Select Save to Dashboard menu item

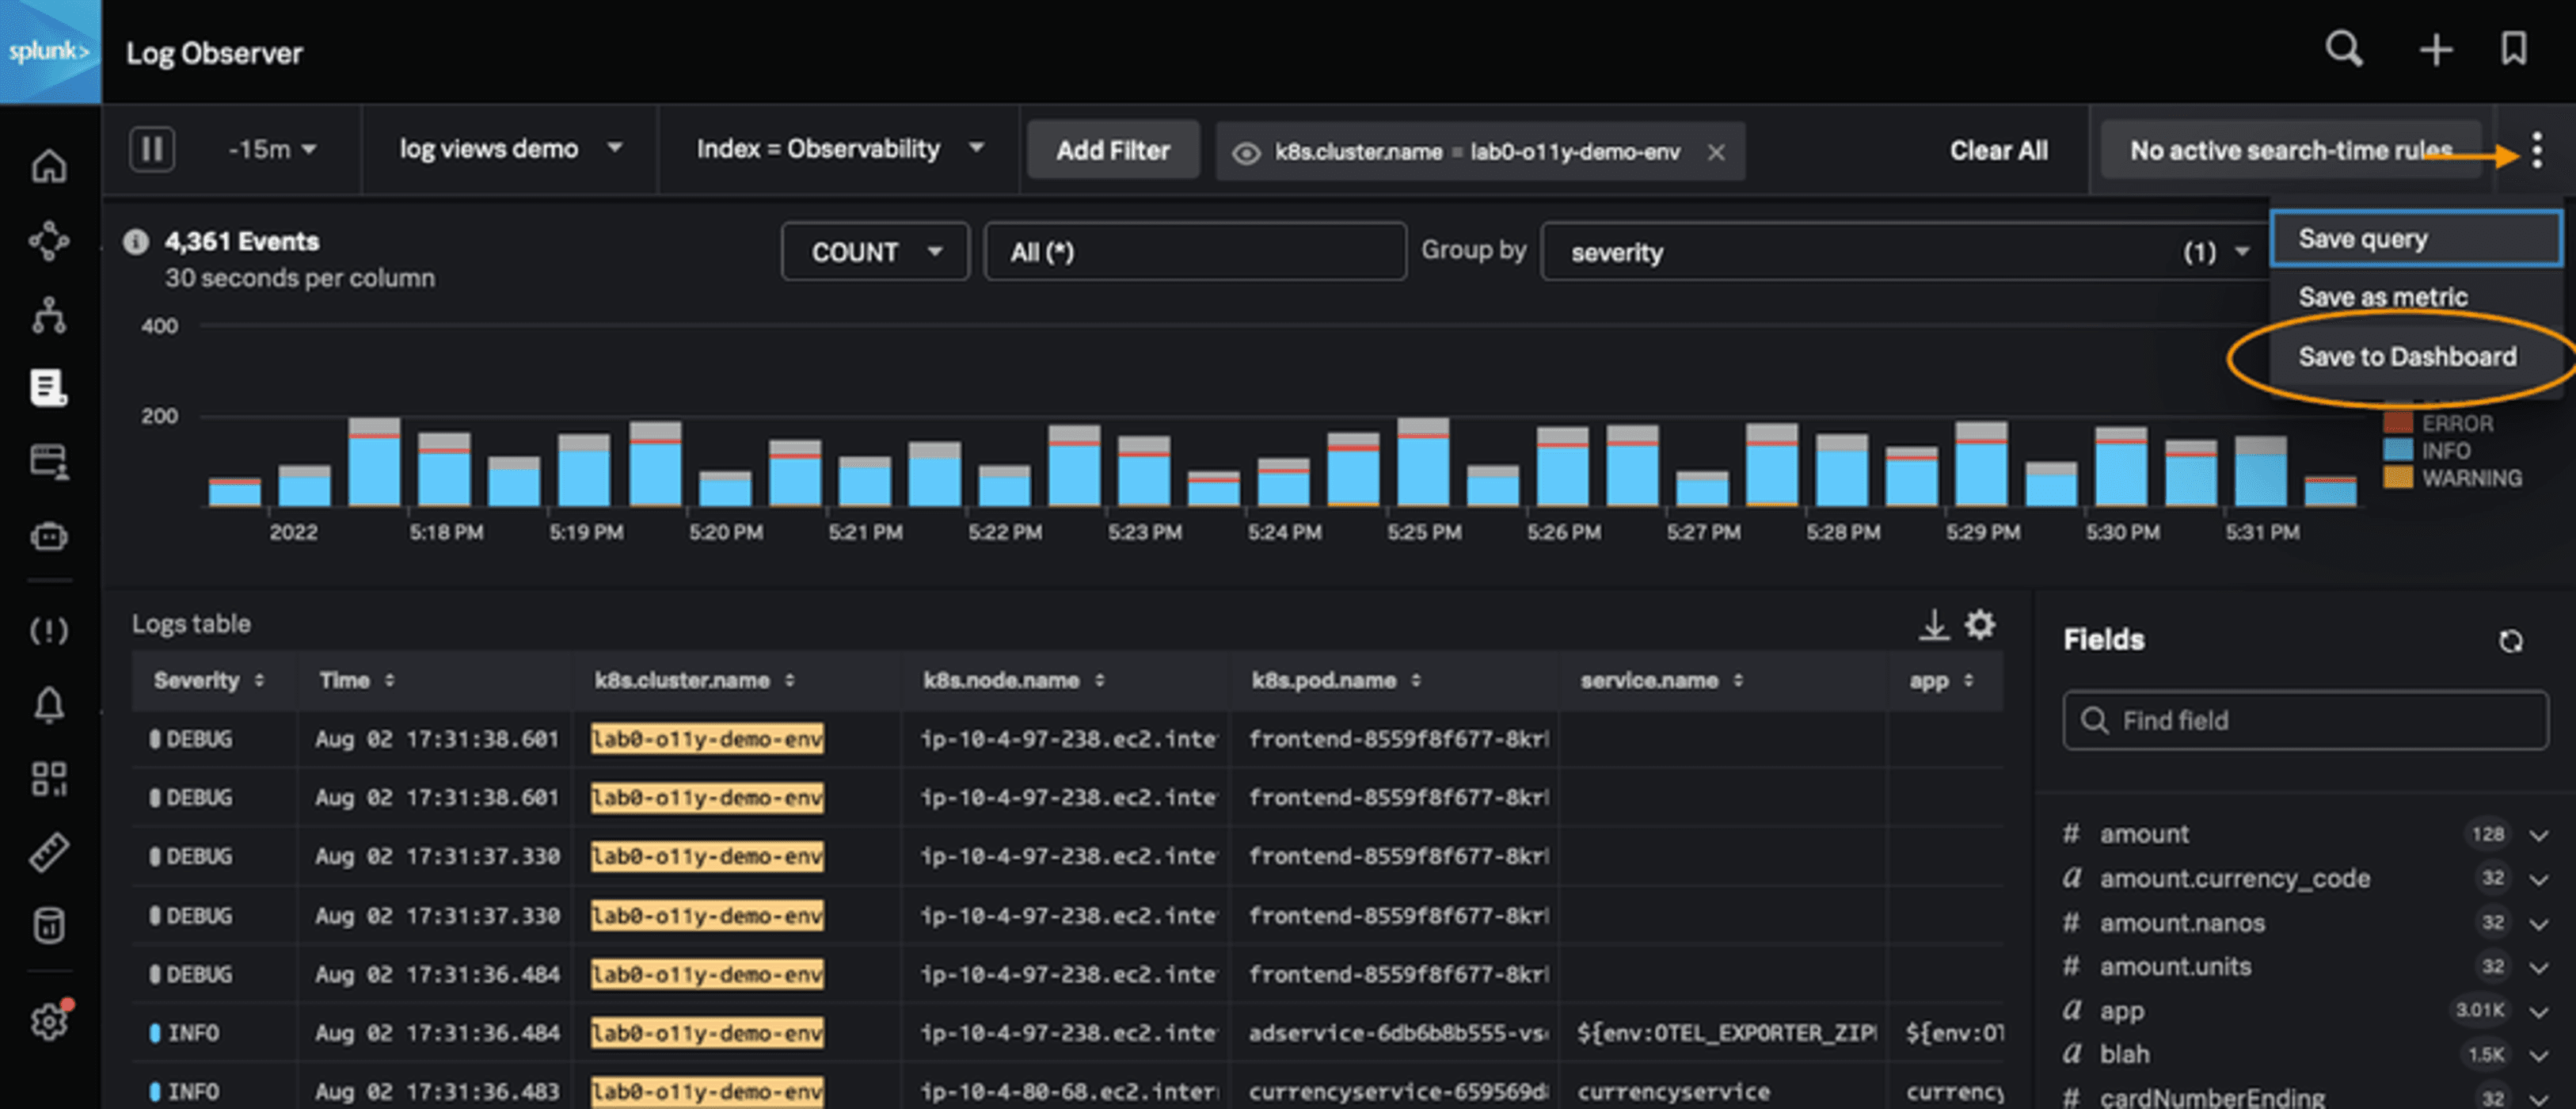click(x=2406, y=357)
